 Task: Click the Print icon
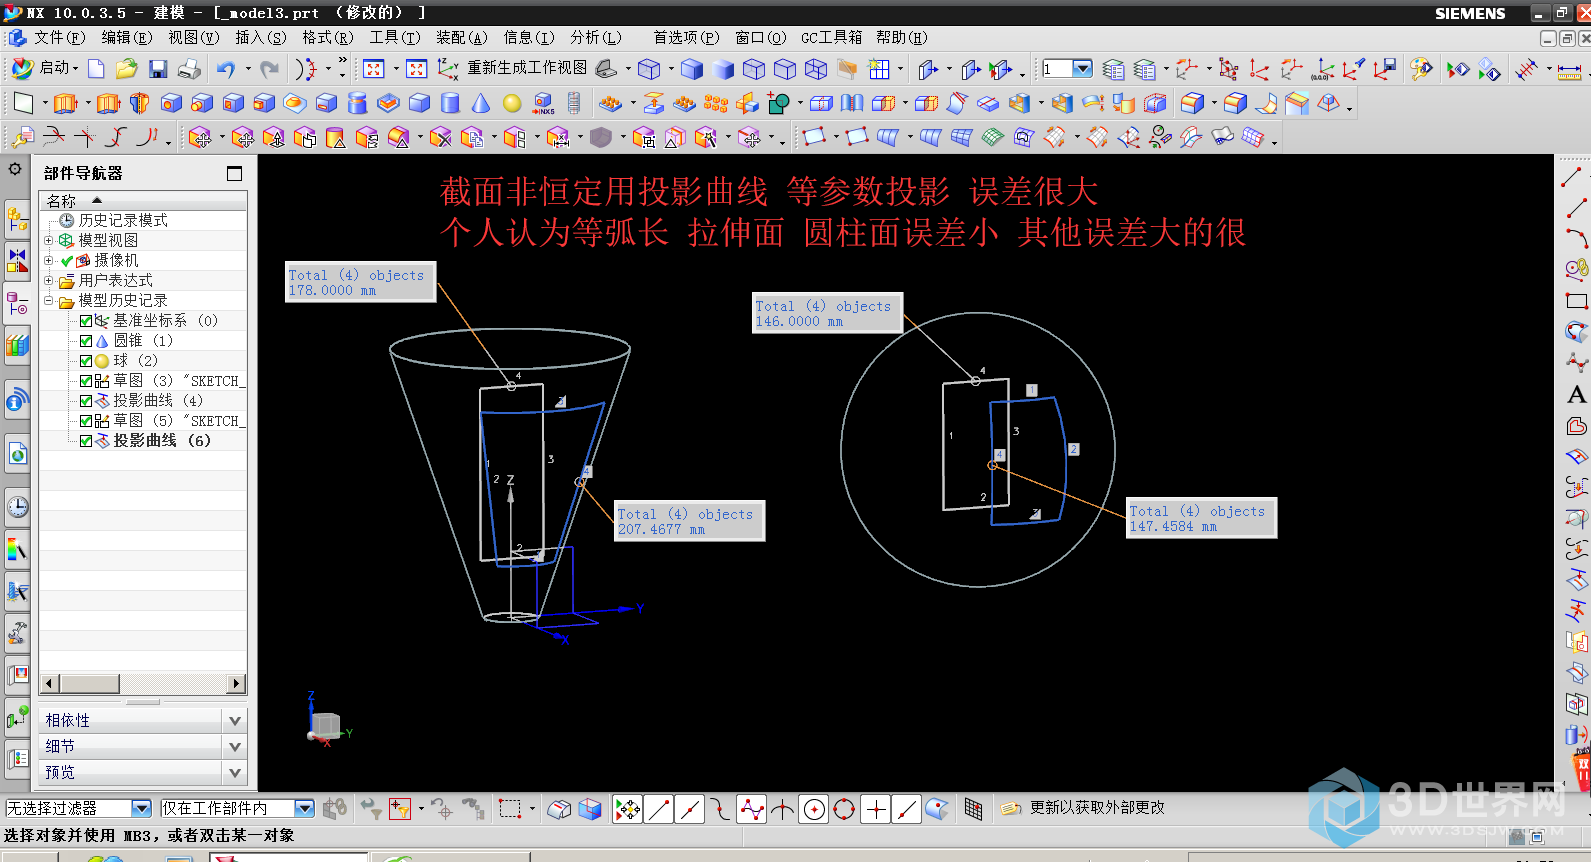click(189, 68)
